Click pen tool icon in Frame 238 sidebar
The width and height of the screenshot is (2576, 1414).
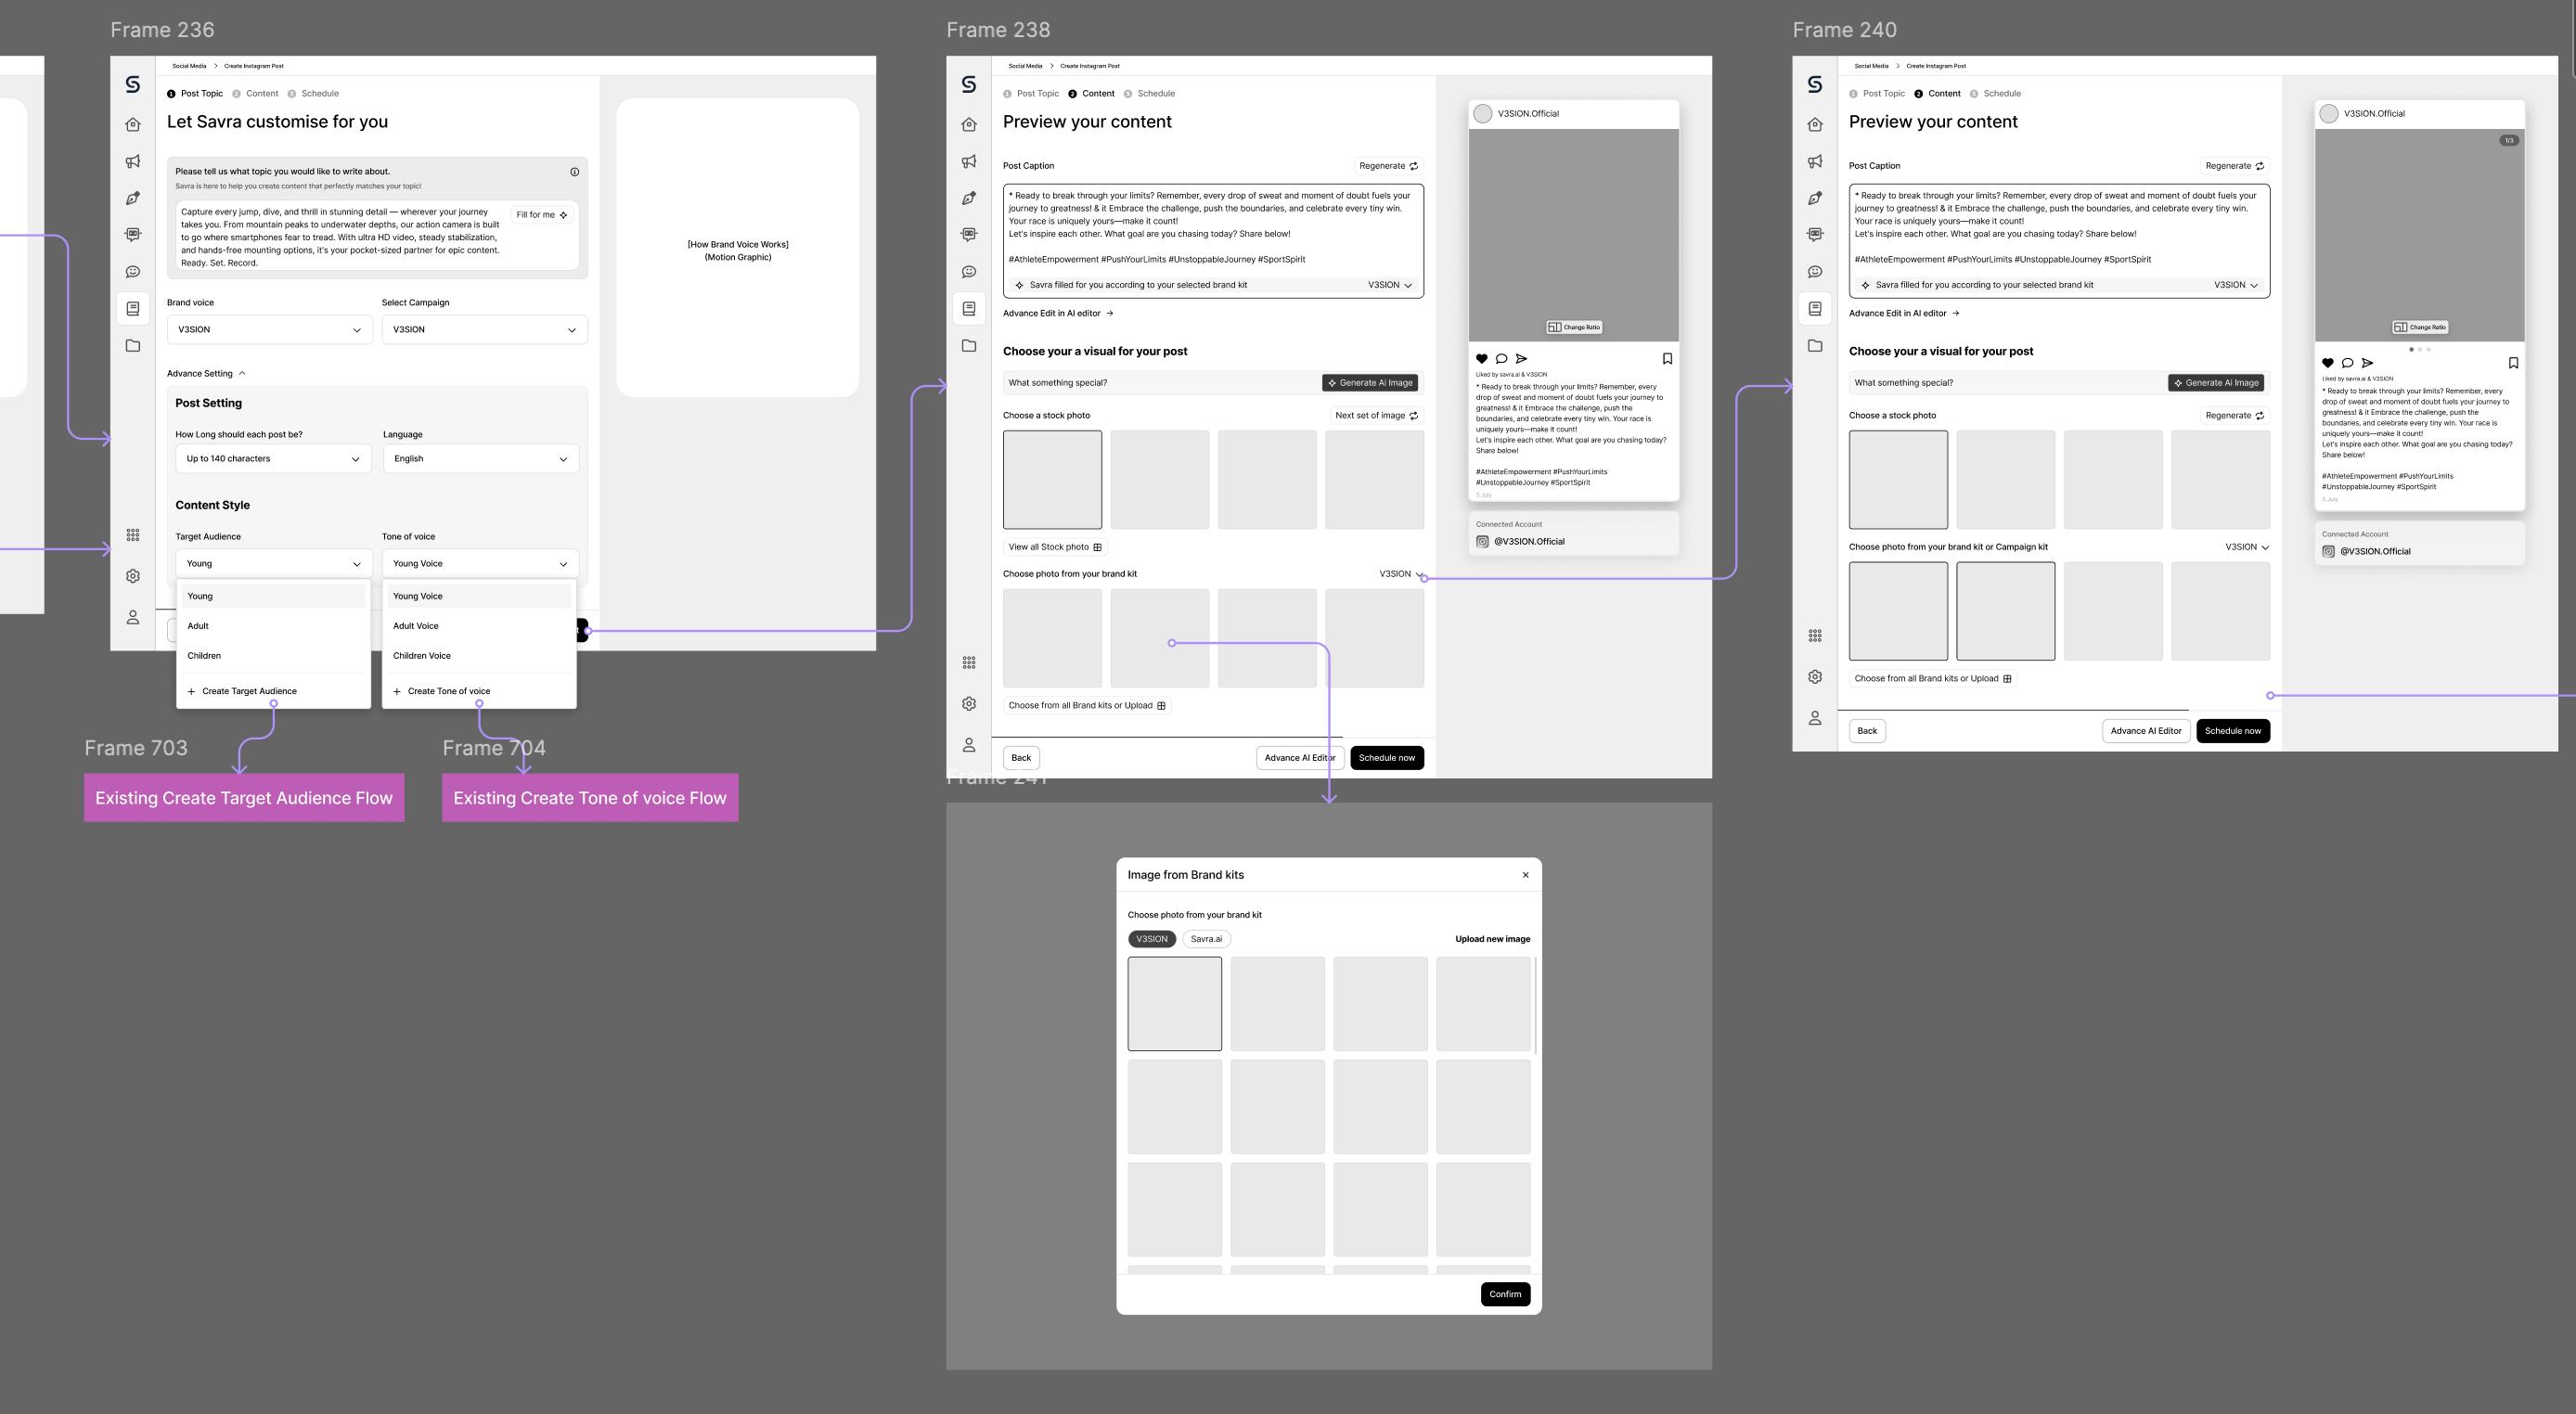click(x=969, y=198)
